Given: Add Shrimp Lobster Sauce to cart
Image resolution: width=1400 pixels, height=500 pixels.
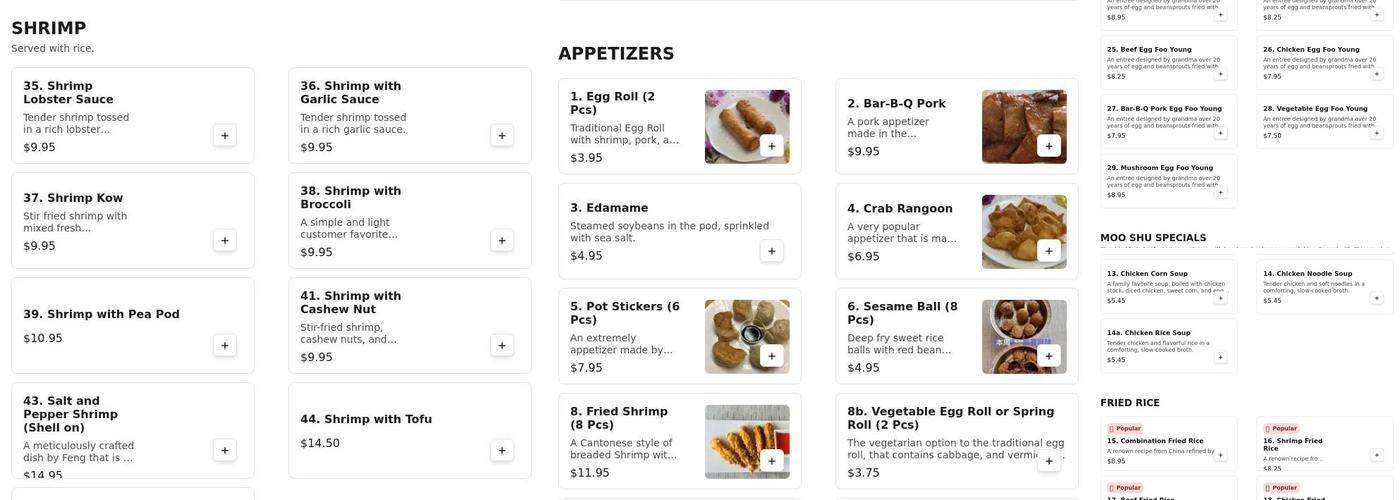Looking at the screenshot, I should [224, 136].
